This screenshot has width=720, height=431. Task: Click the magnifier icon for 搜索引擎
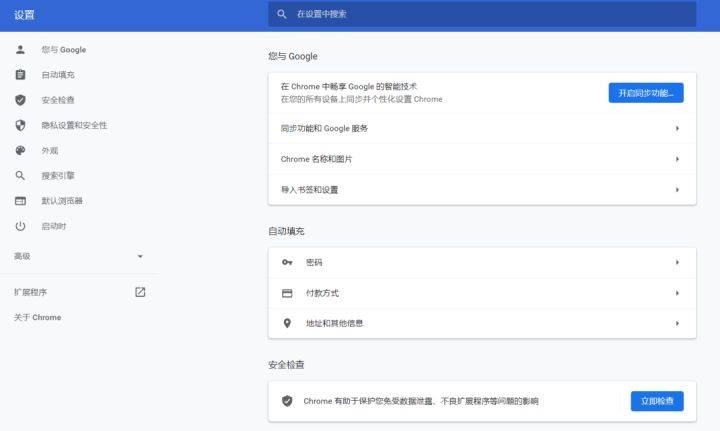tap(20, 175)
